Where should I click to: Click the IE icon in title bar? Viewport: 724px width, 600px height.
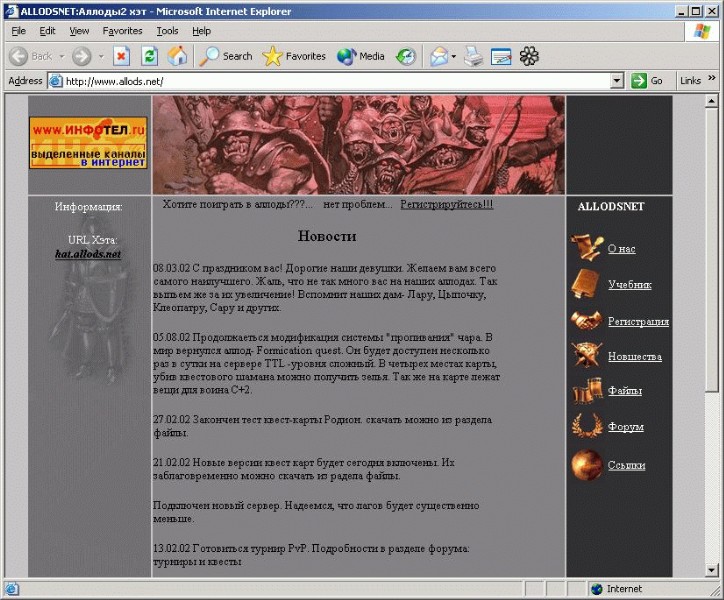(11, 11)
